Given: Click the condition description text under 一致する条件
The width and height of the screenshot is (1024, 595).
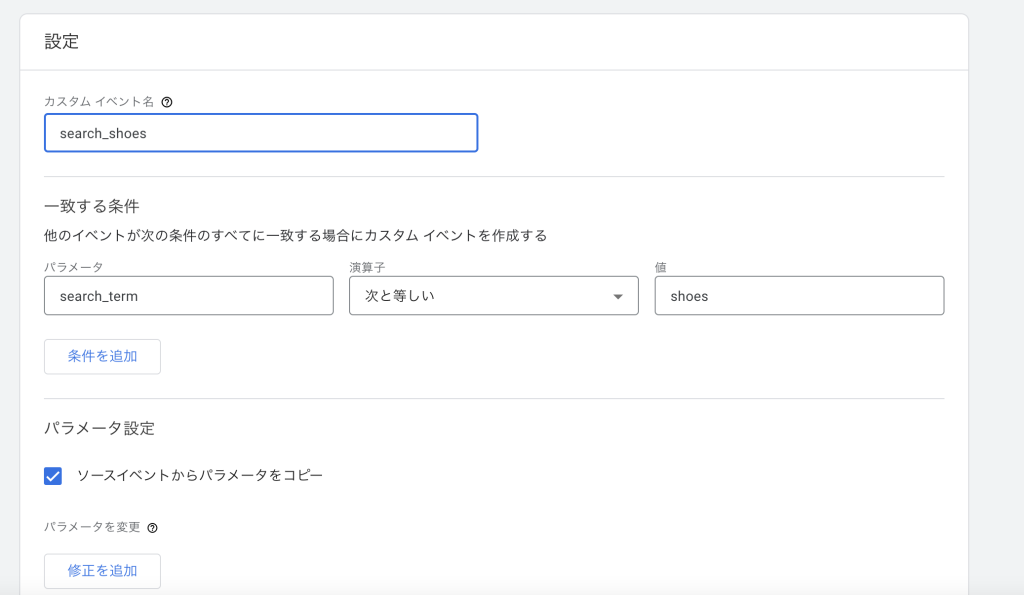Looking at the screenshot, I should [295, 236].
